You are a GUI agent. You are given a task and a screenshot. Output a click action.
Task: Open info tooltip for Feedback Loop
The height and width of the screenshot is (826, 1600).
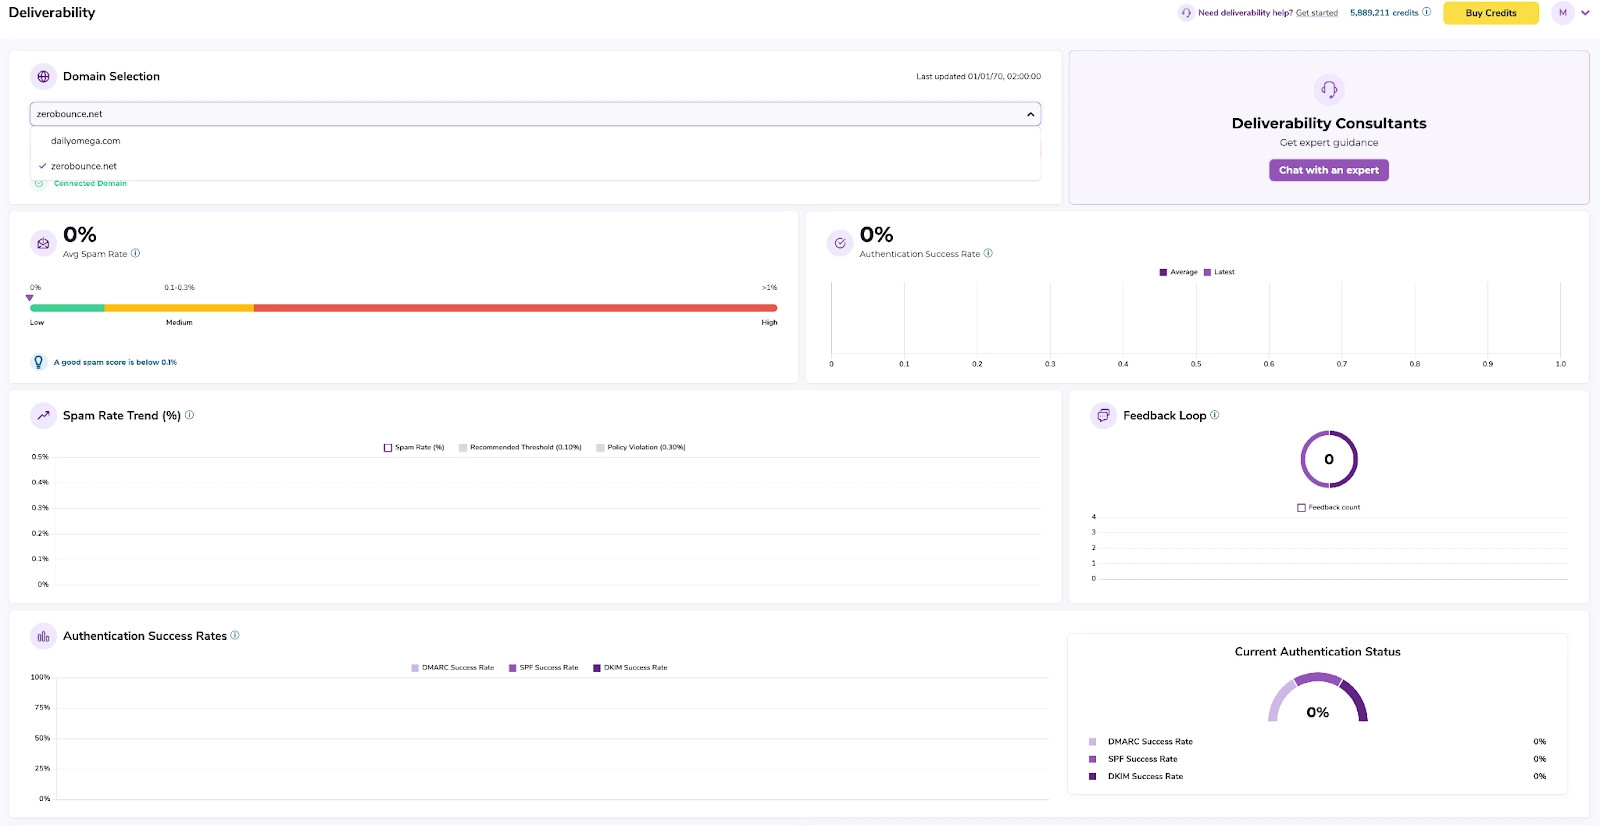click(1215, 415)
